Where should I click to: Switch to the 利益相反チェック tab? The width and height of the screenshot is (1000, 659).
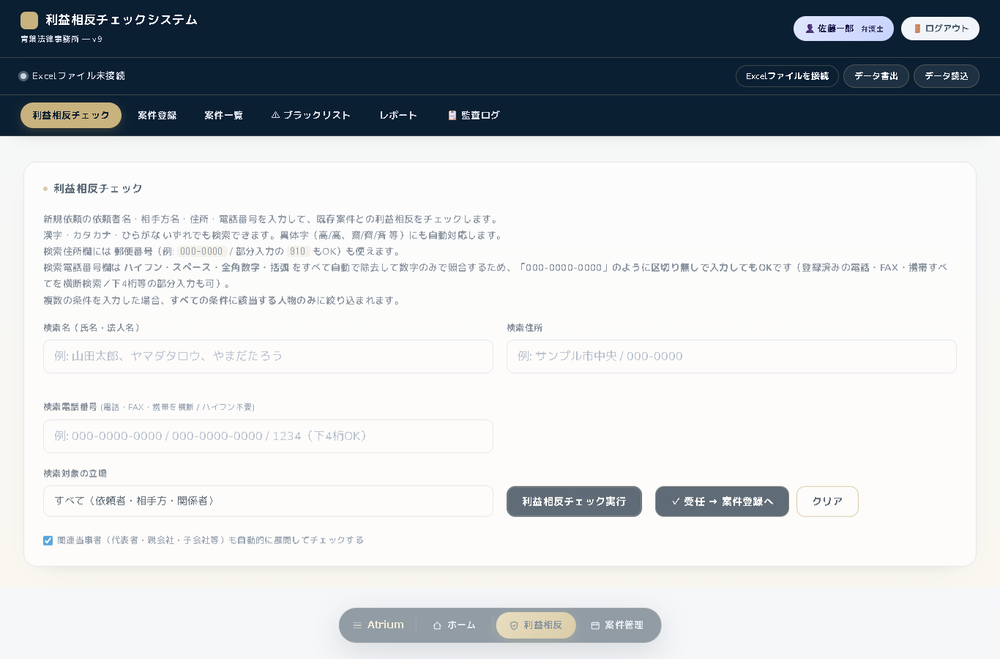(71, 115)
